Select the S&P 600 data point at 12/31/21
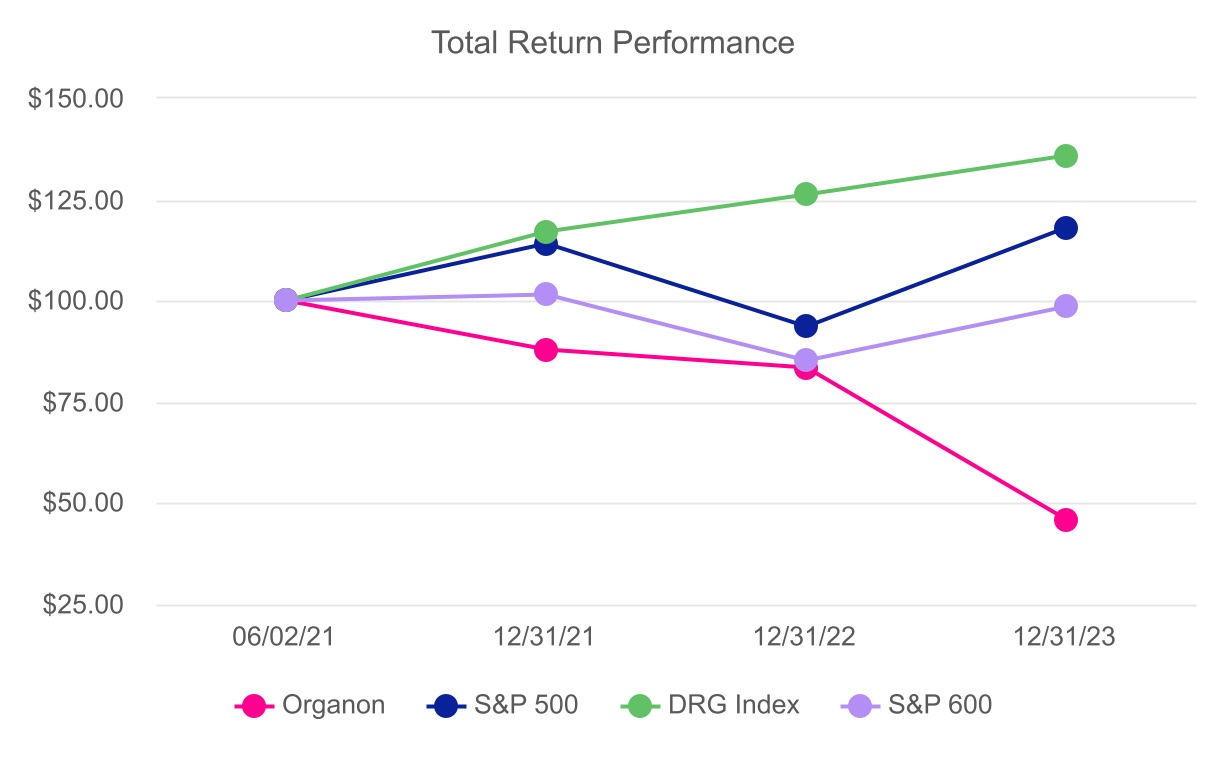Viewport: 1226px width, 760px height. tap(546, 294)
